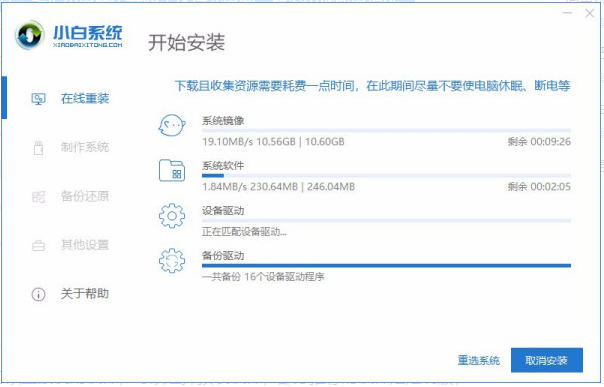Click the 系统软件 folder icon
This screenshot has height=387, width=604.
(172, 171)
